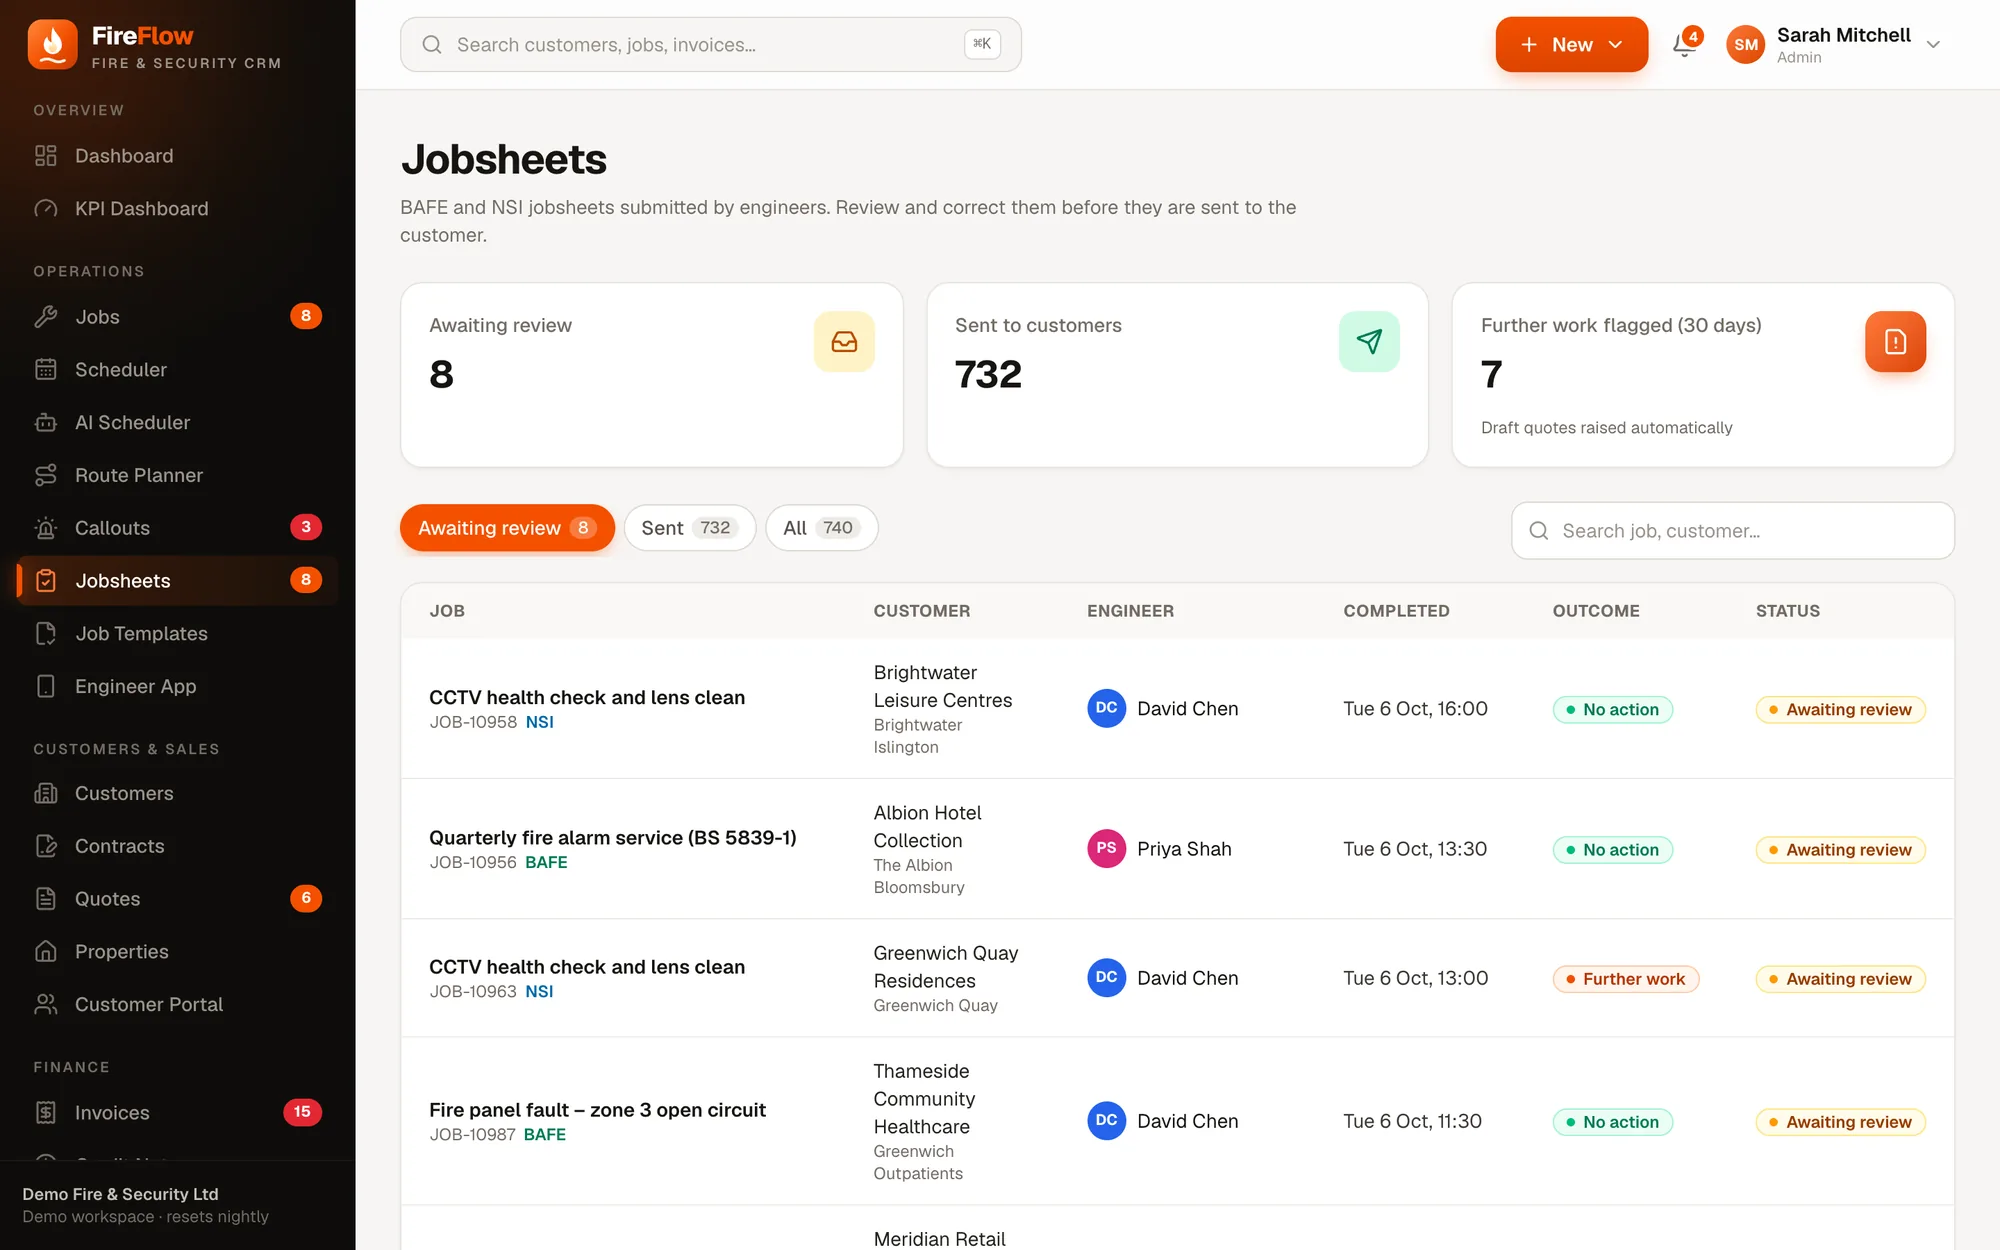This screenshot has width=2000, height=1250.
Task: Open Invoices in sidebar
Action: pyautogui.click(x=178, y=1113)
